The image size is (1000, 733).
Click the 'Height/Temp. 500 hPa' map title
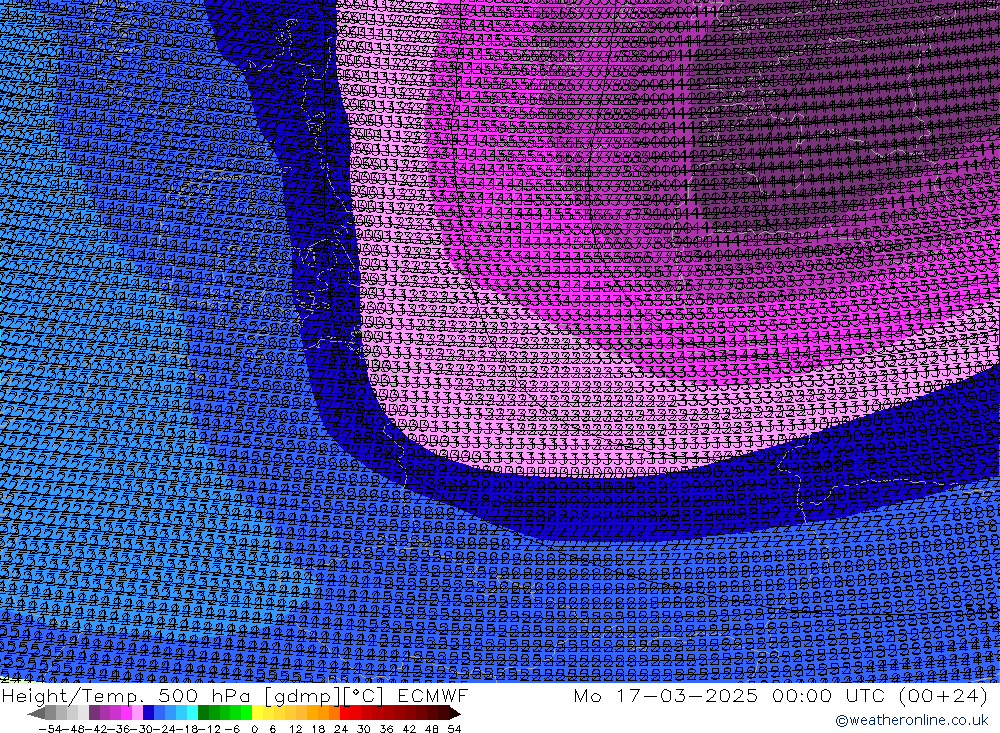click(x=126, y=695)
